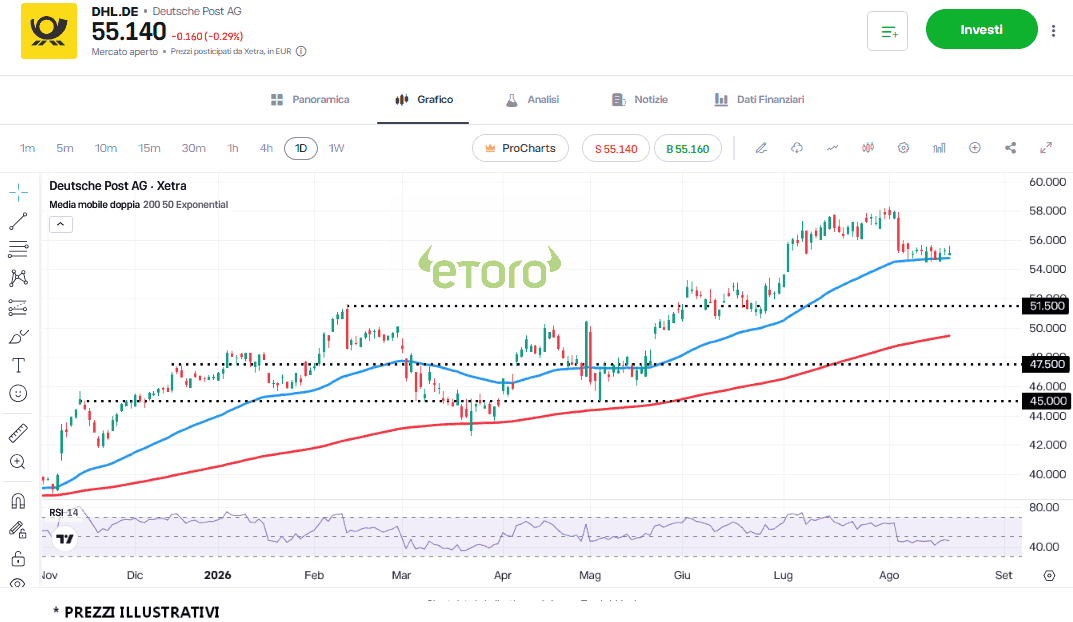Open the forecasting and measurement tools
Viewport: 1073px width, 622px height.
point(18,307)
